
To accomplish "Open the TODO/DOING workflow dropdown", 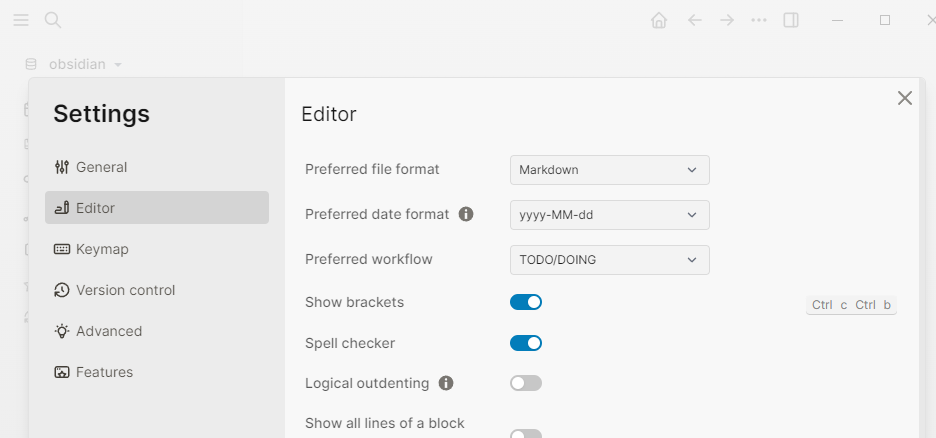I will click(609, 260).
